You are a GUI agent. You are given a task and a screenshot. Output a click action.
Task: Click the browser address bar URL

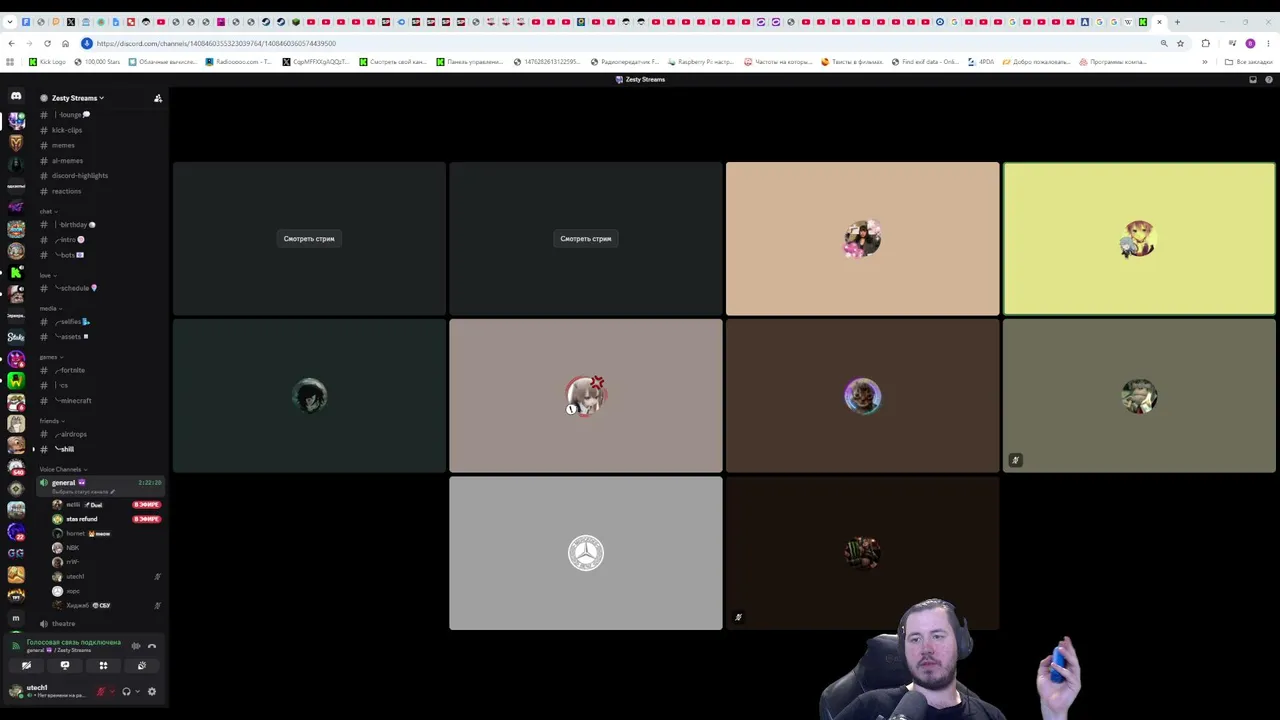click(x=216, y=43)
